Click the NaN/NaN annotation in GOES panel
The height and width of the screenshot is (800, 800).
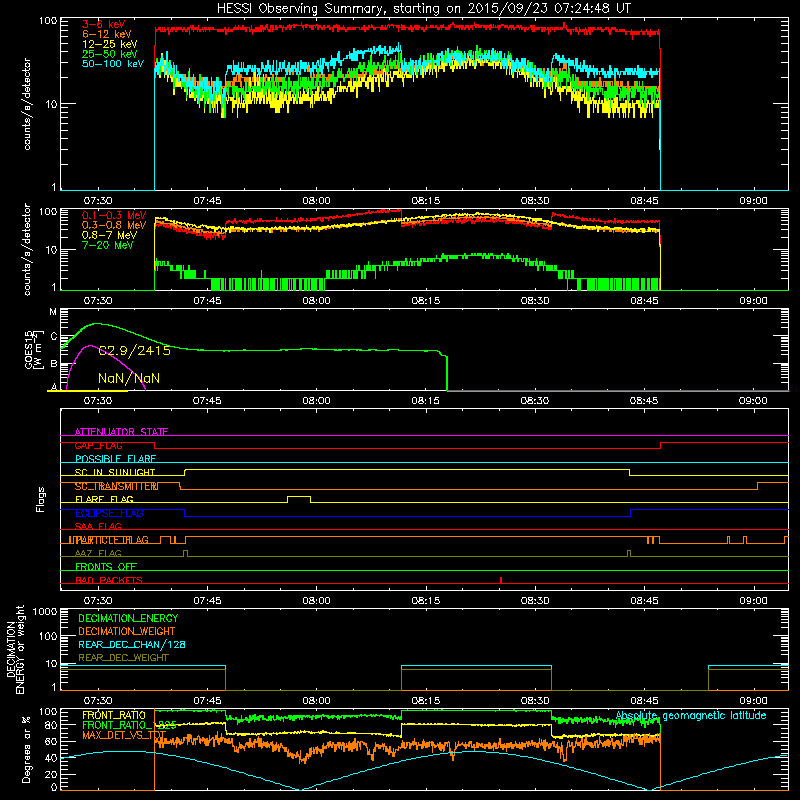coord(129,379)
